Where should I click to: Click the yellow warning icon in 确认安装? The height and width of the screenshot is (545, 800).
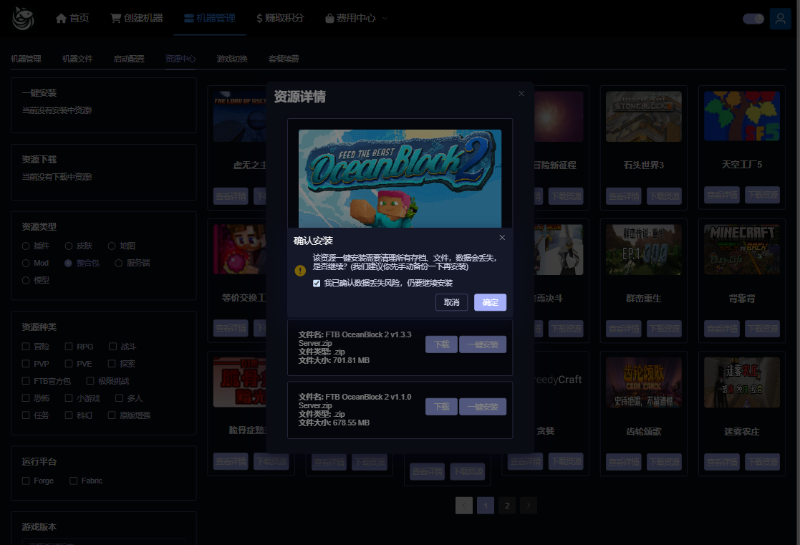[x=300, y=270]
